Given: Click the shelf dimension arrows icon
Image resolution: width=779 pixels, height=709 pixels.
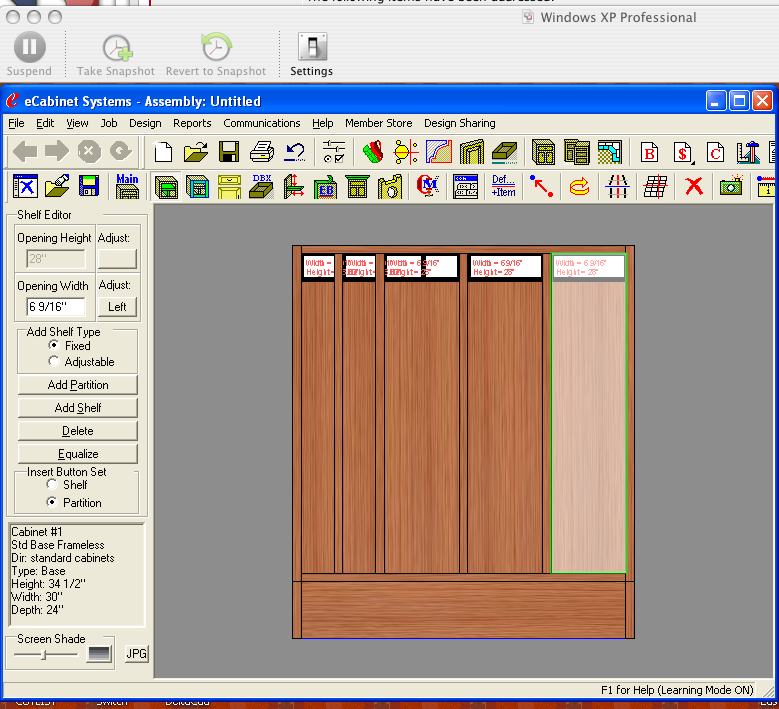Looking at the screenshot, I should [293, 187].
